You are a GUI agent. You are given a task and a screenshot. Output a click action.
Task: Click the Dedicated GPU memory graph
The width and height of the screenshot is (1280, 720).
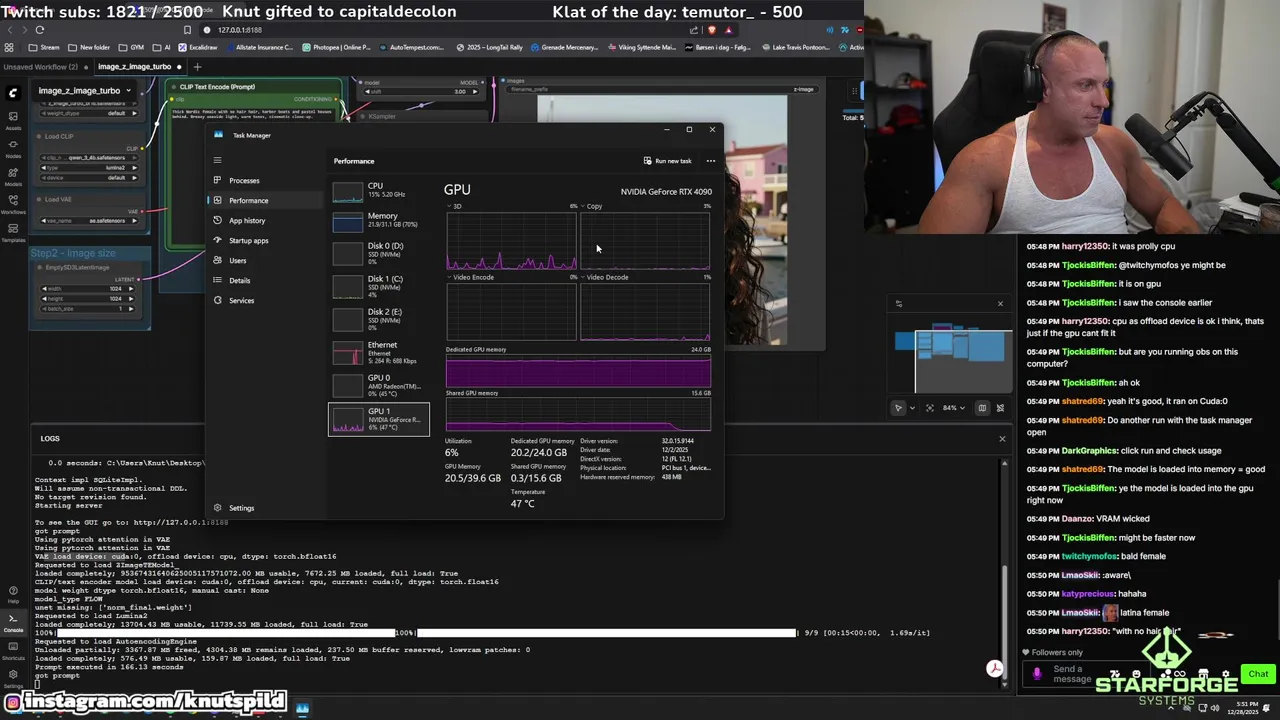point(578,371)
